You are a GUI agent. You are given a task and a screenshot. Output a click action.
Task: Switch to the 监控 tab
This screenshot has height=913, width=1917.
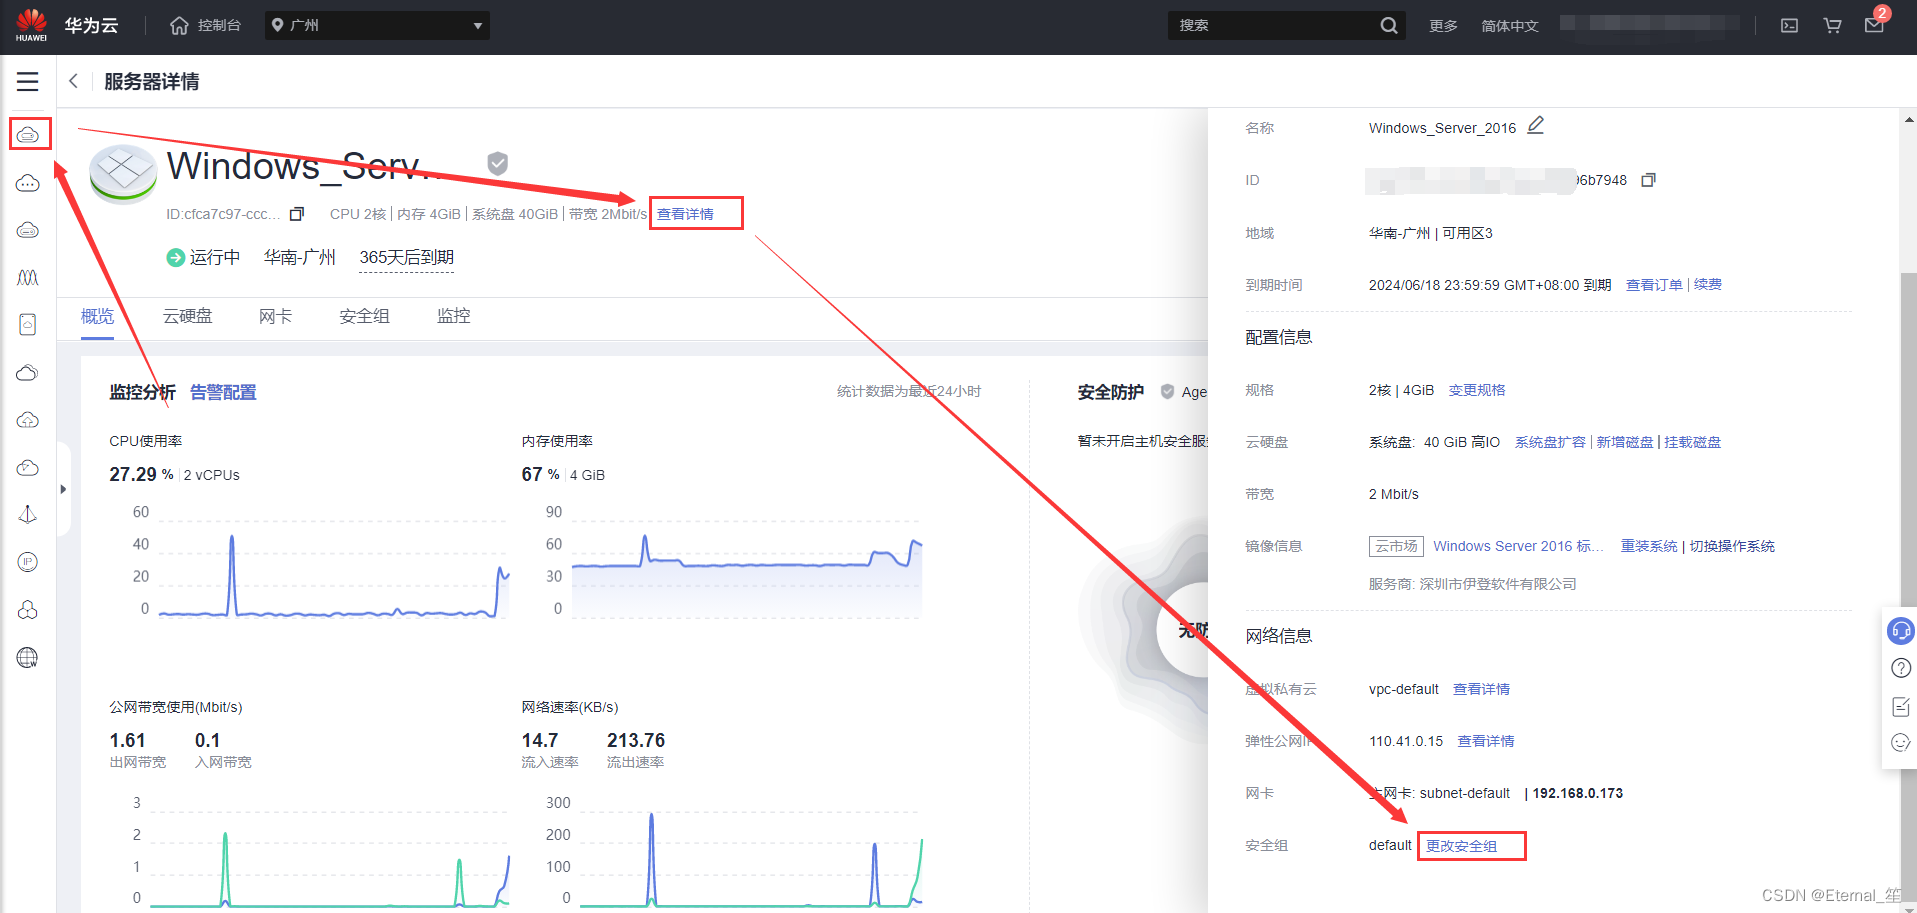[453, 316]
